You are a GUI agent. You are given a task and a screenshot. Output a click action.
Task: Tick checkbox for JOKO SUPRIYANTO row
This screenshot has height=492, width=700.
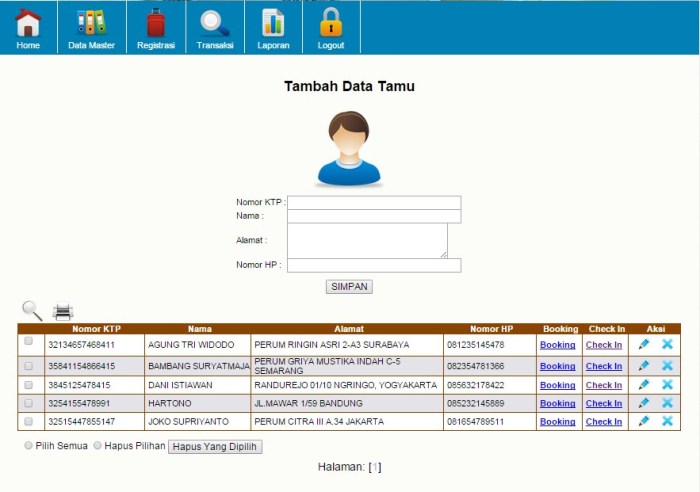29,421
